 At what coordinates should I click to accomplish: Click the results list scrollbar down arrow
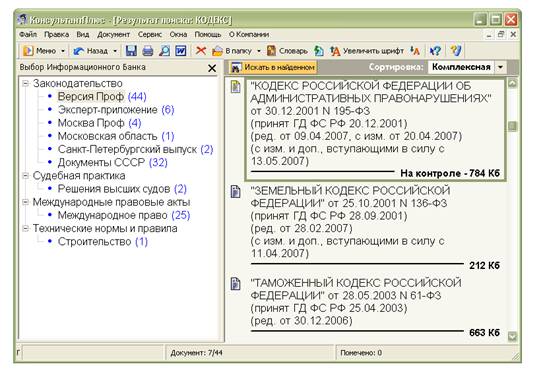coord(512,336)
